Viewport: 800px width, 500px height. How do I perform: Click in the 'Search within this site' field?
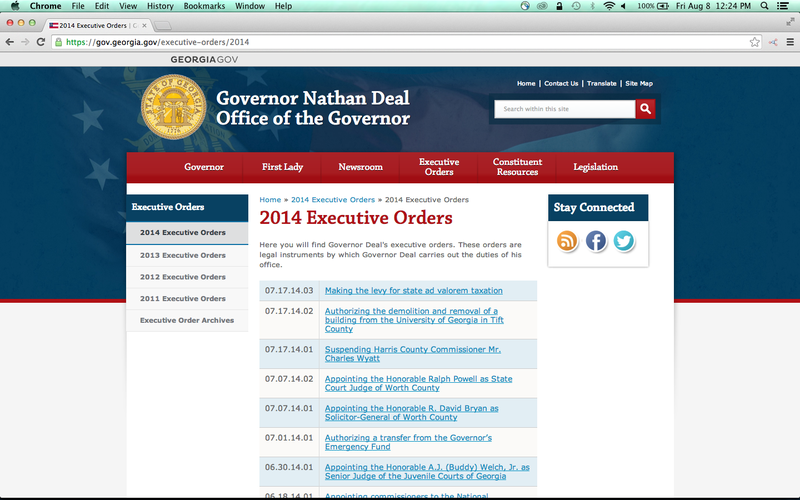click(565, 109)
